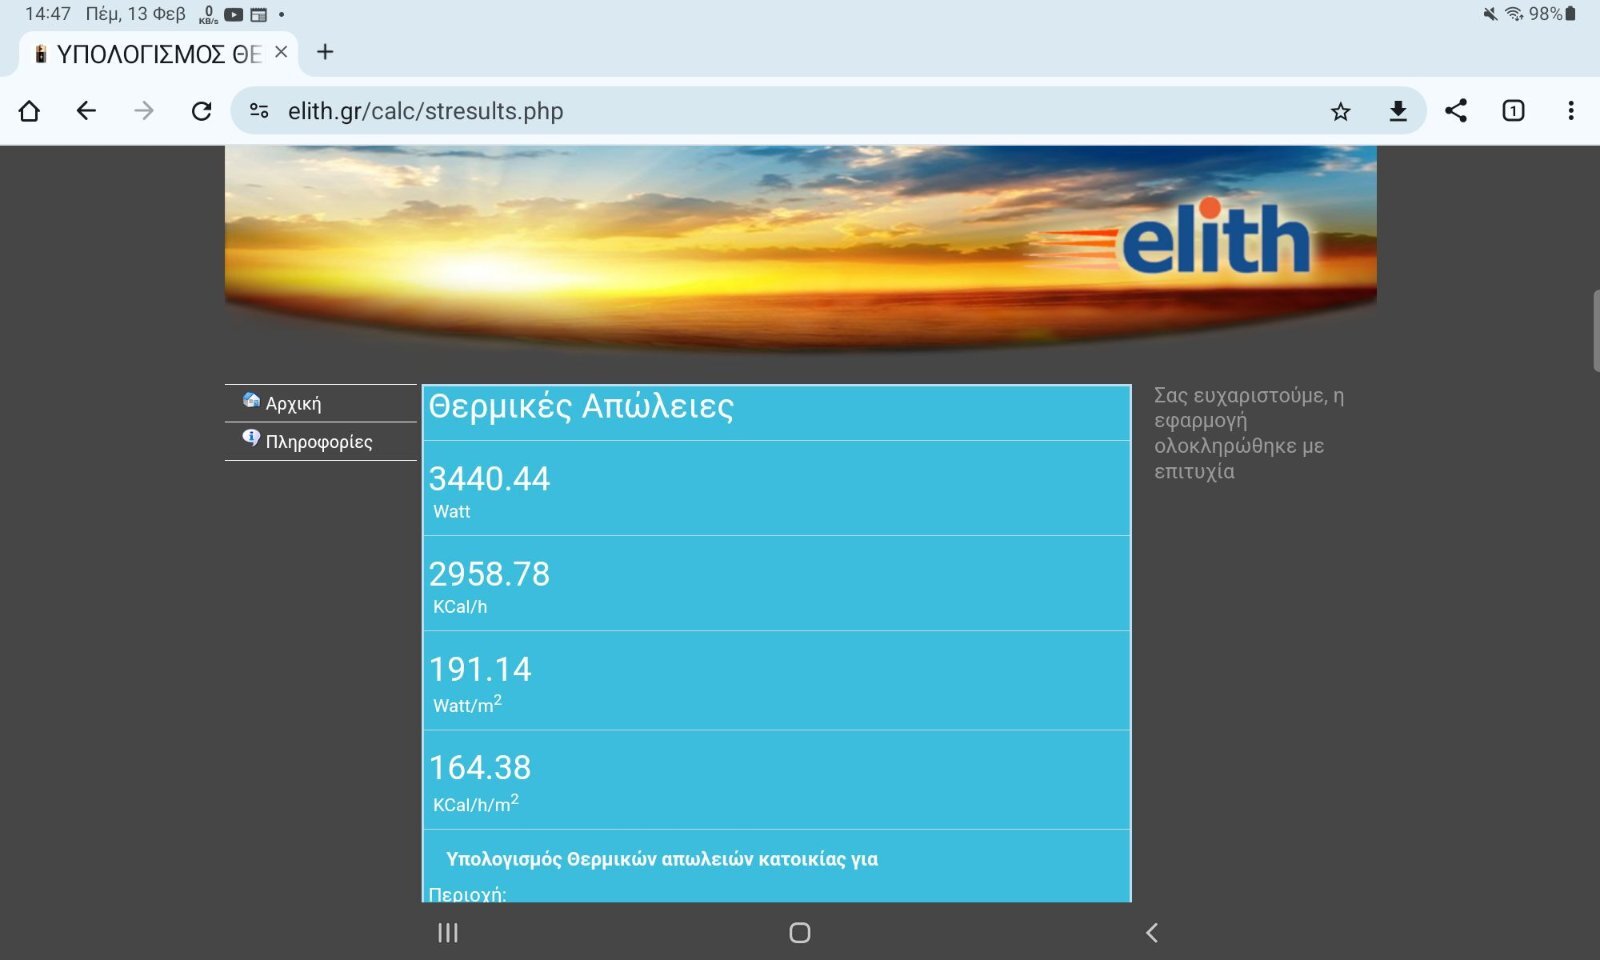1600x960 pixels.
Task: Click the Σας ευχαριστούμε completion message
Action: pyautogui.click(x=1249, y=433)
